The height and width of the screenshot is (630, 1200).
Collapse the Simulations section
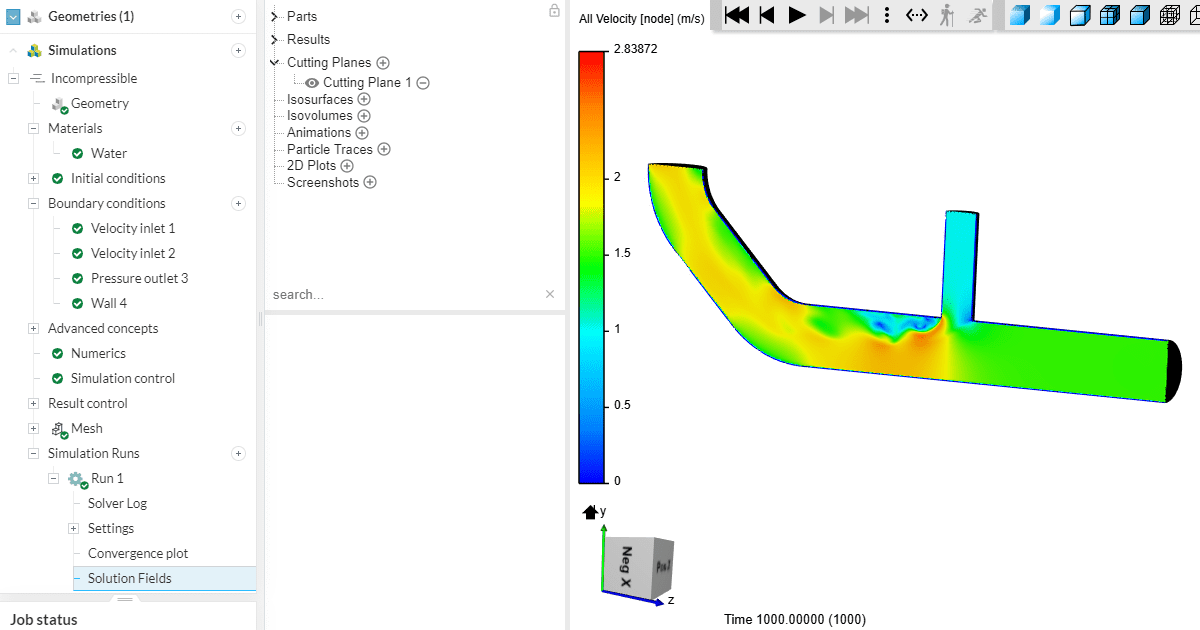pyautogui.click(x=13, y=51)
